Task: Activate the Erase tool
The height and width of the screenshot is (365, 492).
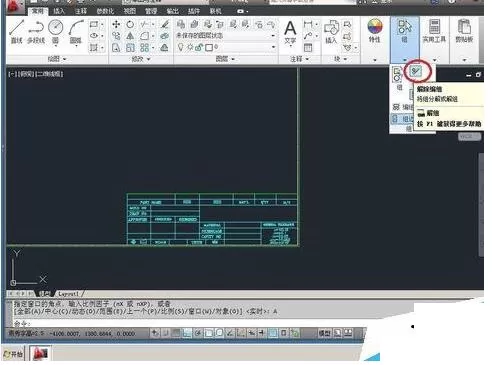Action: (x=165, y=24)
